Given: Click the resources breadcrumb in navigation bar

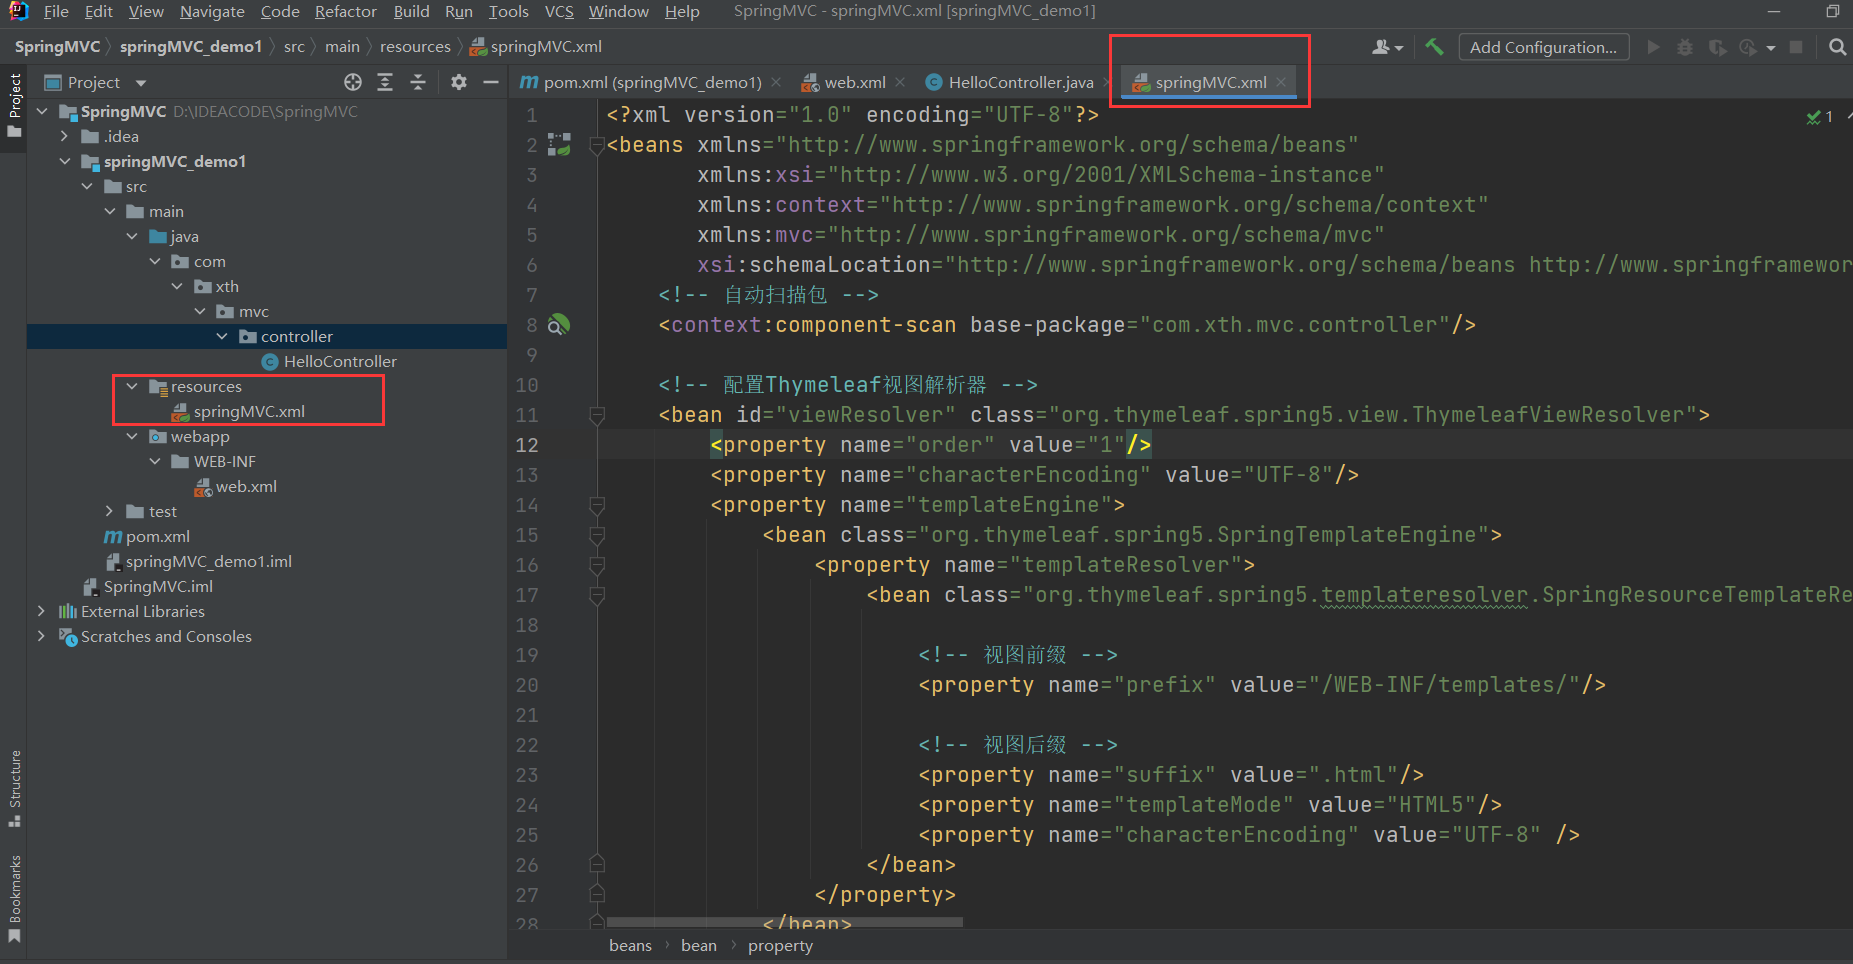Looking at the screenshot, I should tap(415, 47).
